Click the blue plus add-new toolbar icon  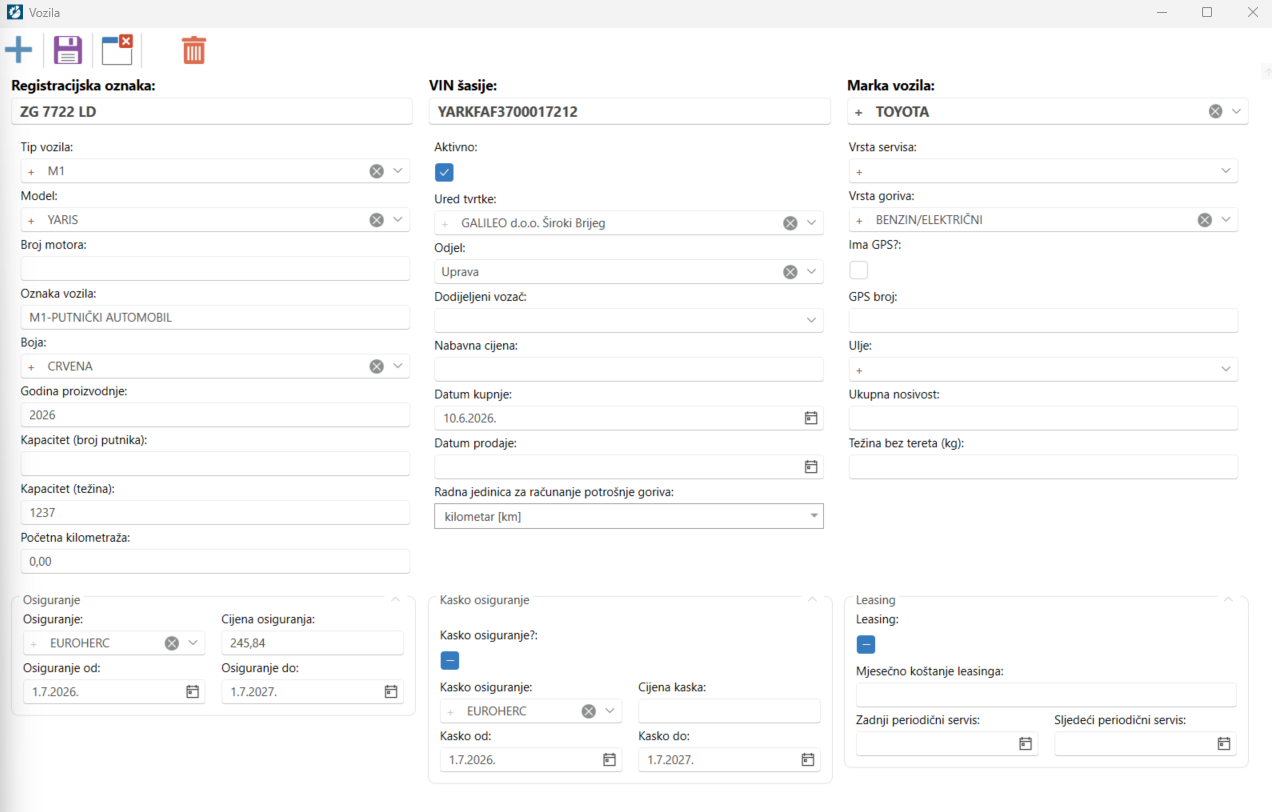pyautogui.click(x=18, y=50)
